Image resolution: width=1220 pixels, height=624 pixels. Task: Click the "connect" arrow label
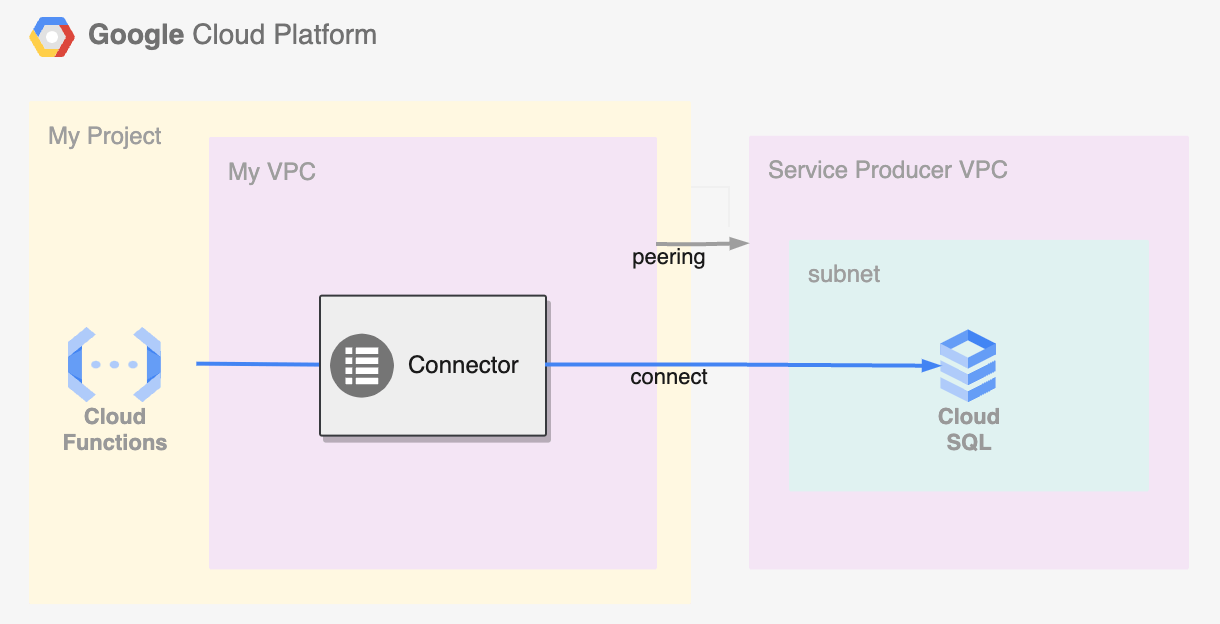coord(669,377)
